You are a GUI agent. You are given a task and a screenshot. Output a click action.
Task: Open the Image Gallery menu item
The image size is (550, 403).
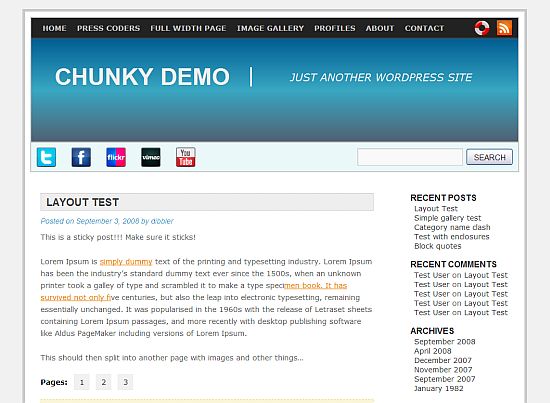pyautogui.click(x=270, y=28)
